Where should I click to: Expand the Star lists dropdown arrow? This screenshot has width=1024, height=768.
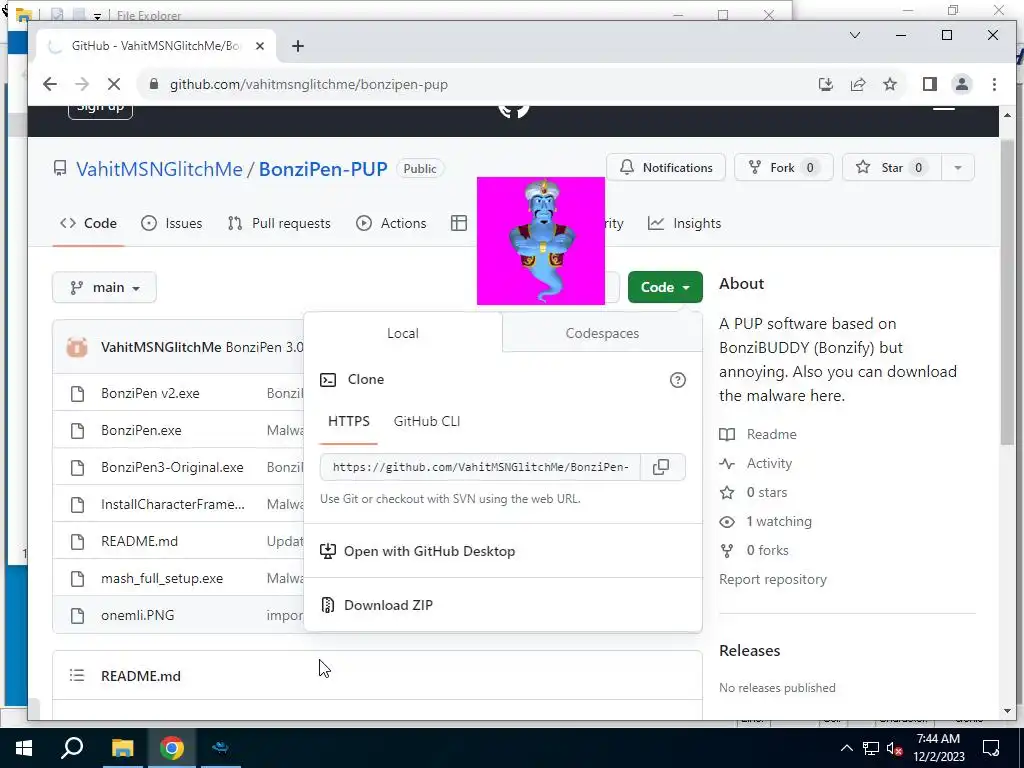(x=958, y=168)
